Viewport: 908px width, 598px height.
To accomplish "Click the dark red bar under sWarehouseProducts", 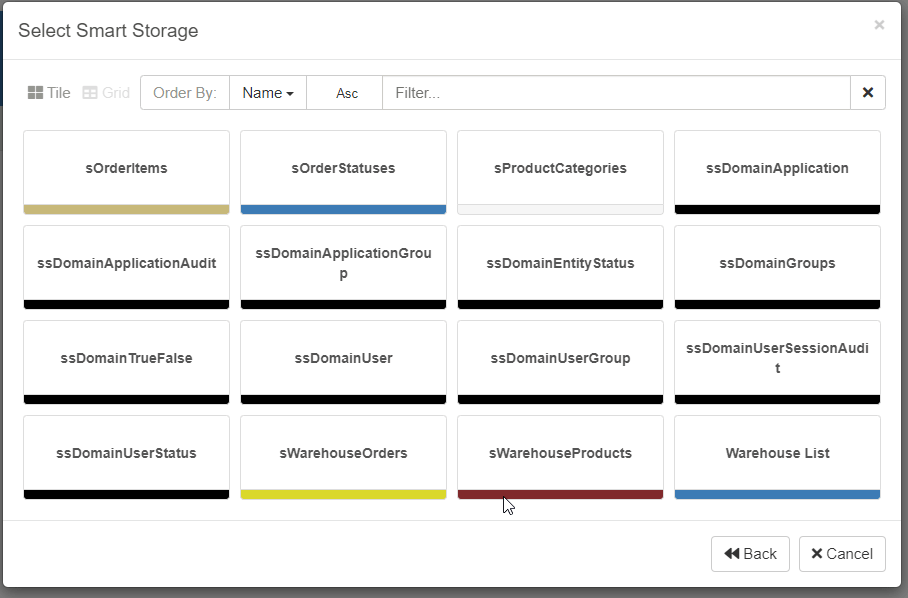I will [560, 494].
